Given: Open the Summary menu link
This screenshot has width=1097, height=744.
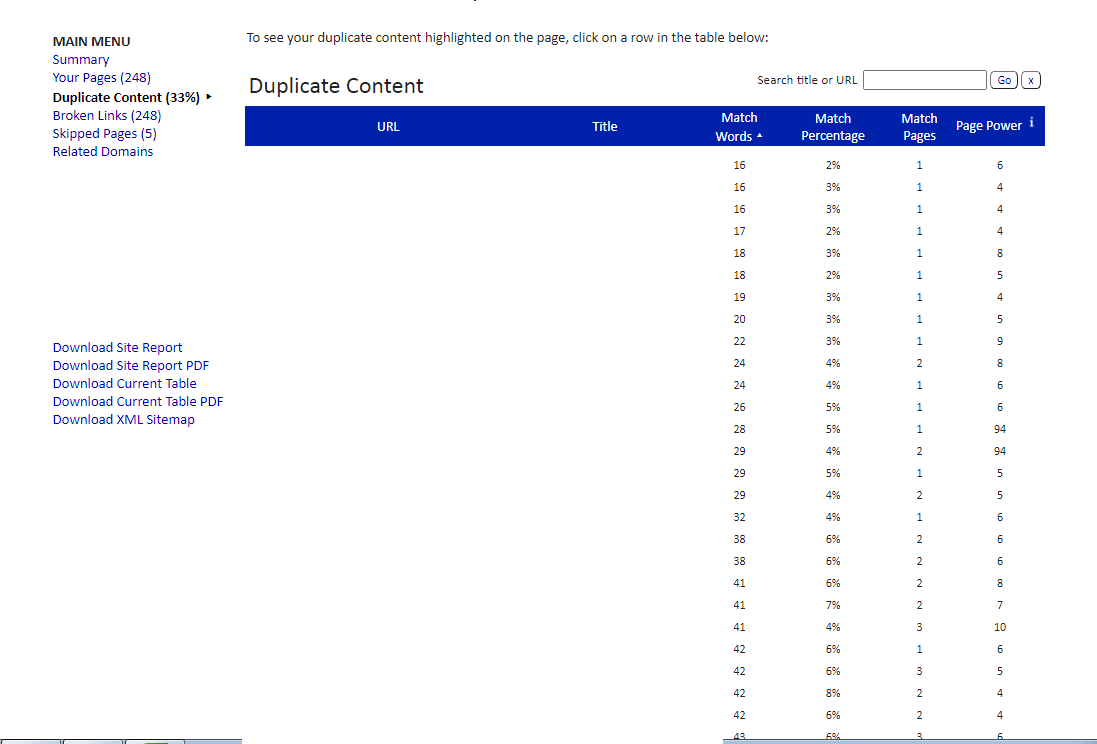Looking at the screenshot, I should coord(80,59).
